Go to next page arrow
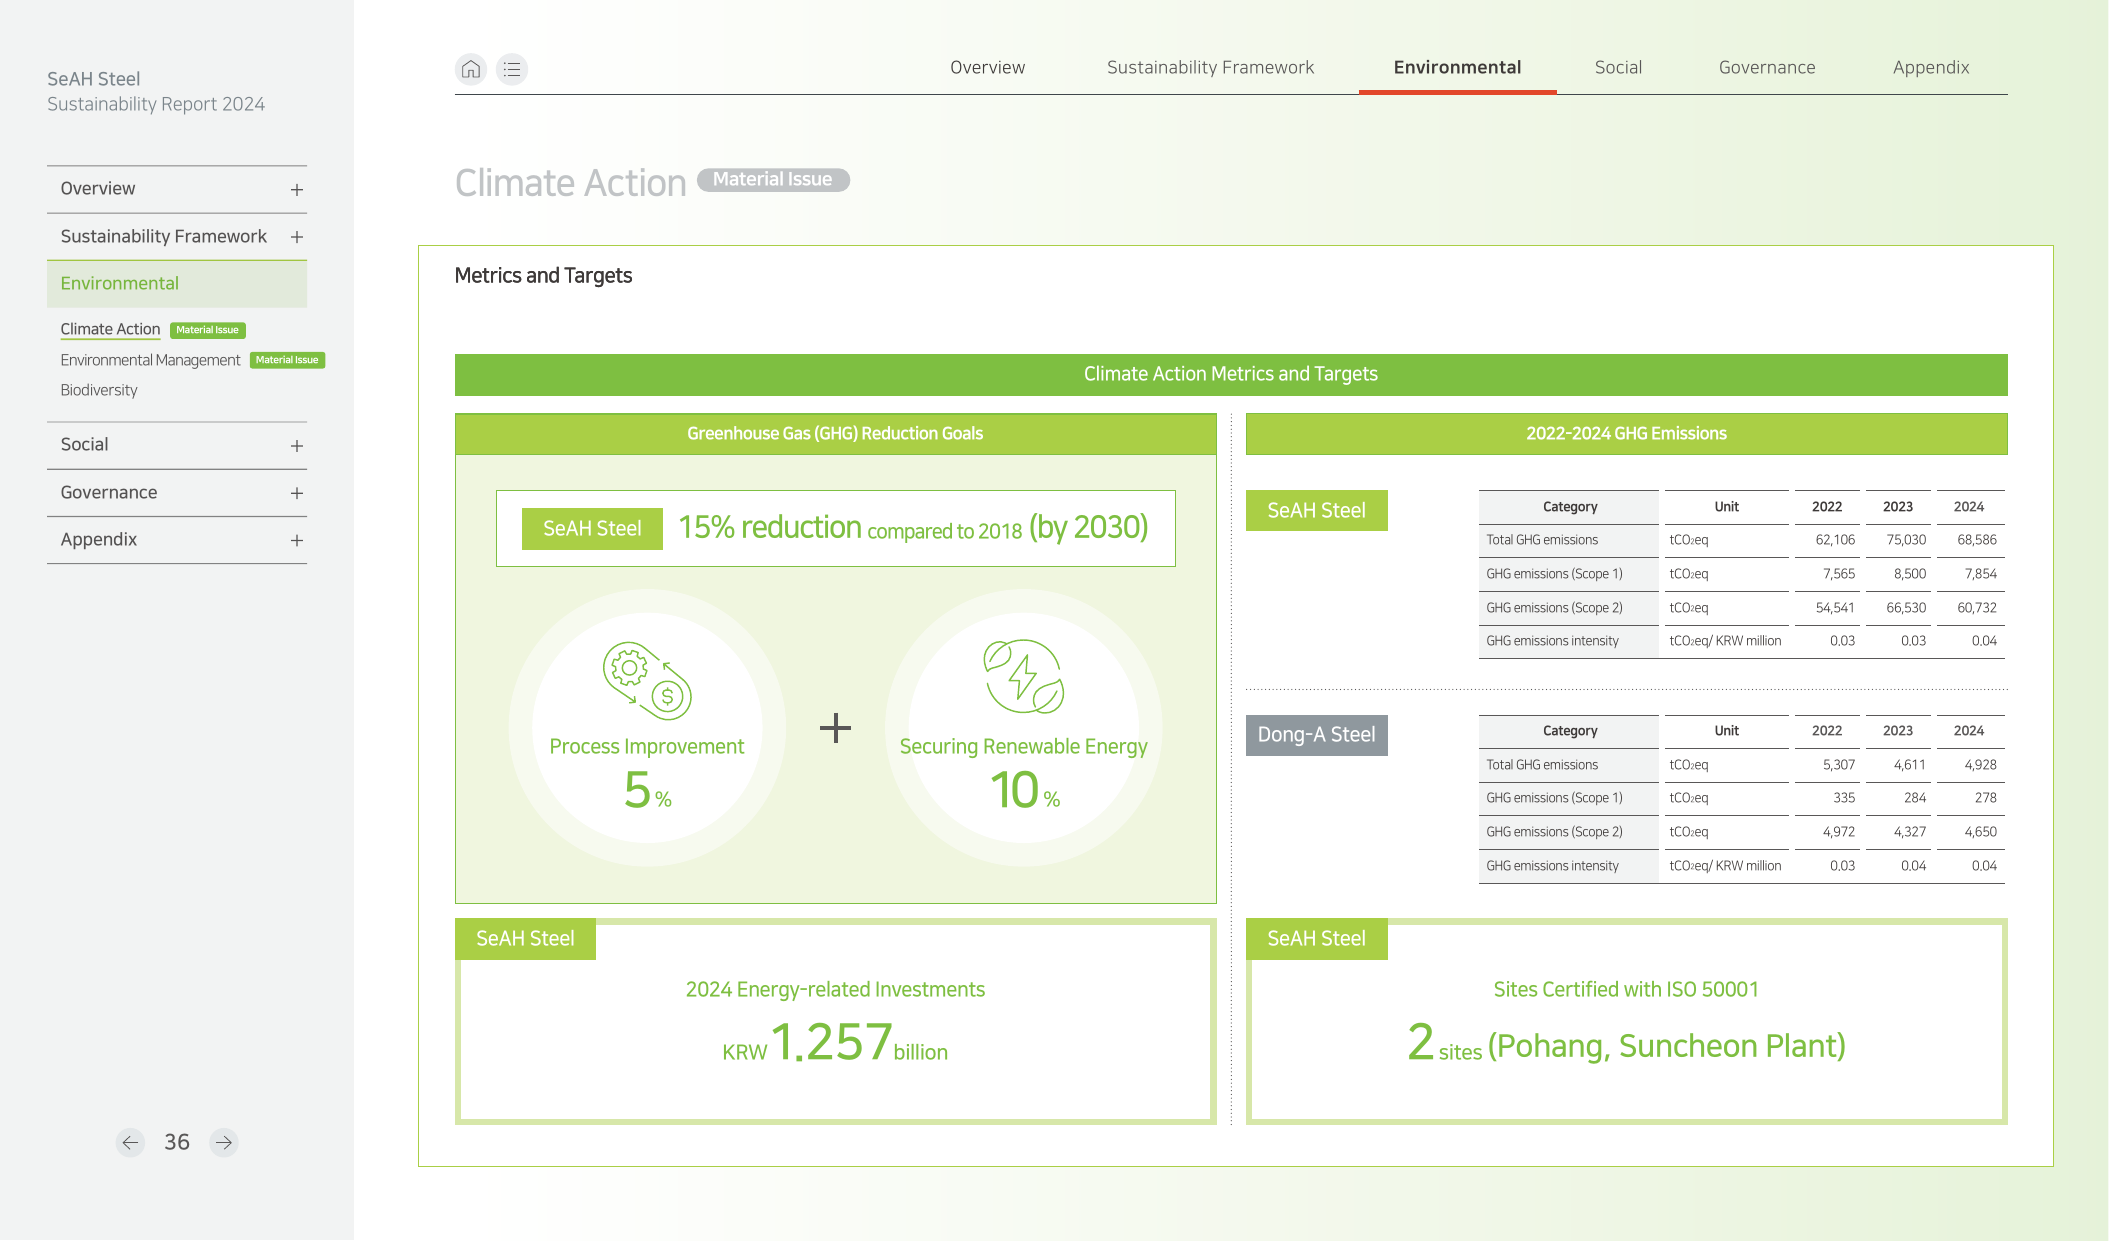Viewport: 2109px width, 1241px height. tap(224, 1142)
